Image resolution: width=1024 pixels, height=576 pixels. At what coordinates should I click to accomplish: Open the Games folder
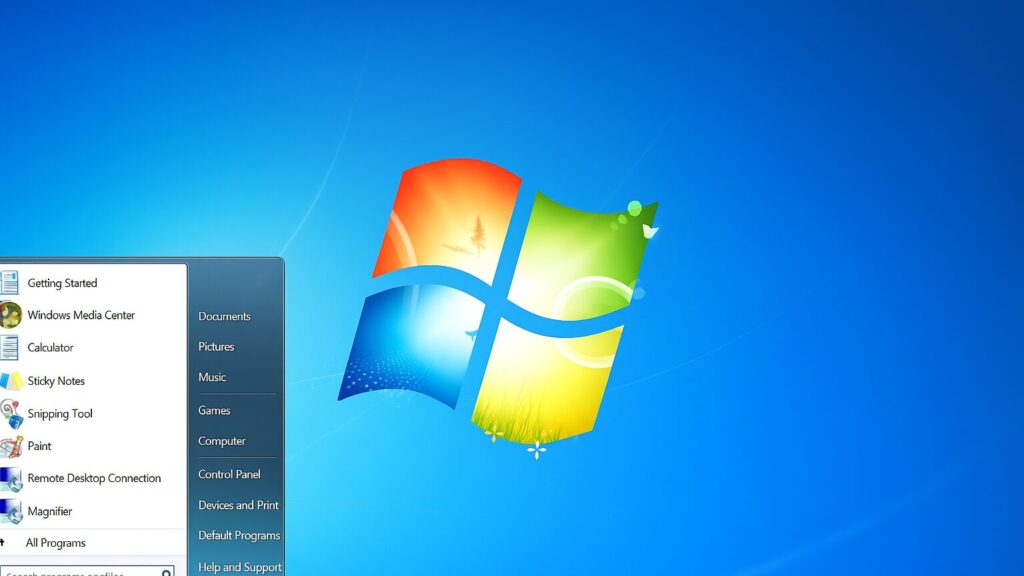214,410
